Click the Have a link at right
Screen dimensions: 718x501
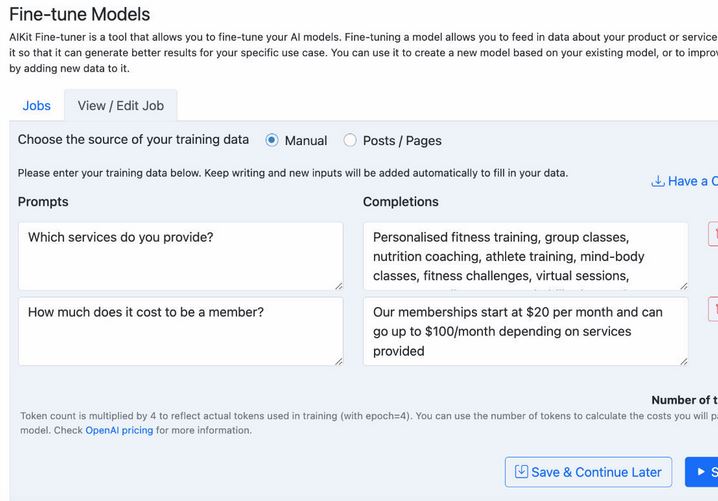[x=684, y=181]
